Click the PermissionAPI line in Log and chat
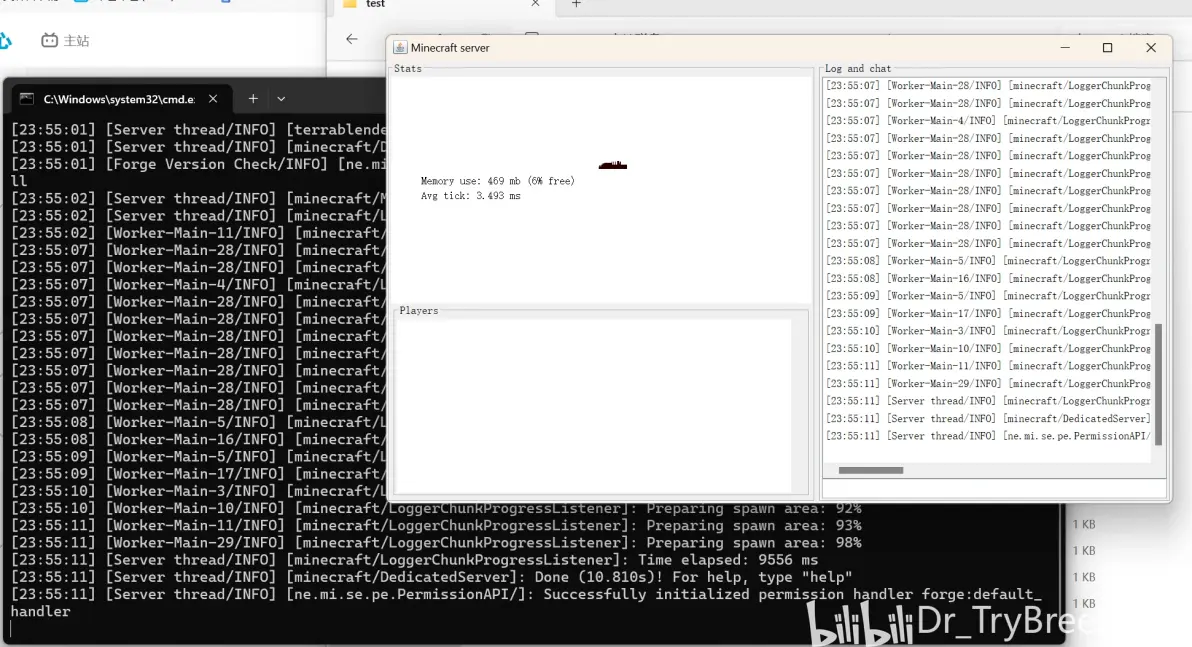1192x647 pixels. tap(988, 436)
